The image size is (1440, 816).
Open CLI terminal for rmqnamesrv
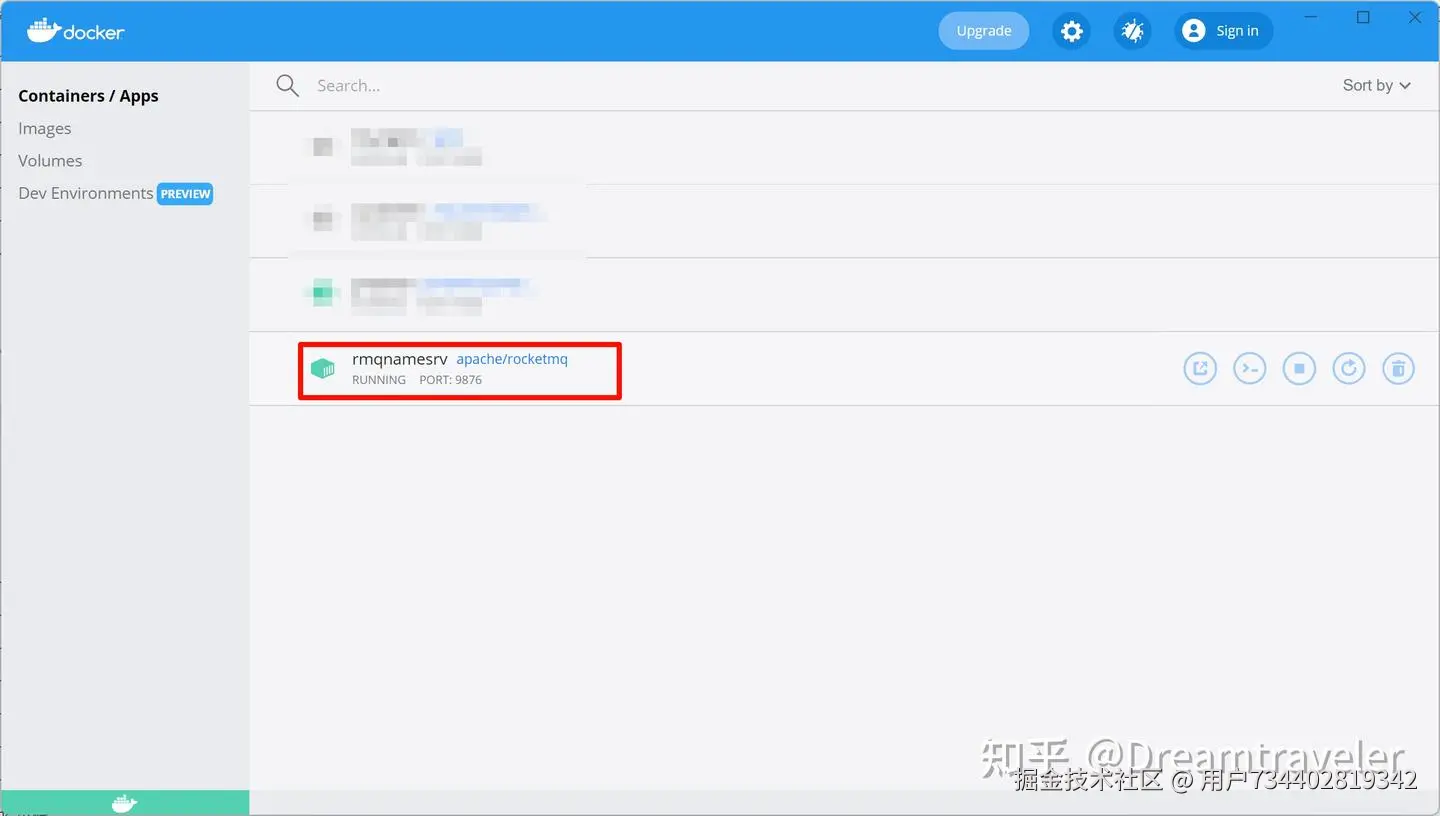point(1250,369)
